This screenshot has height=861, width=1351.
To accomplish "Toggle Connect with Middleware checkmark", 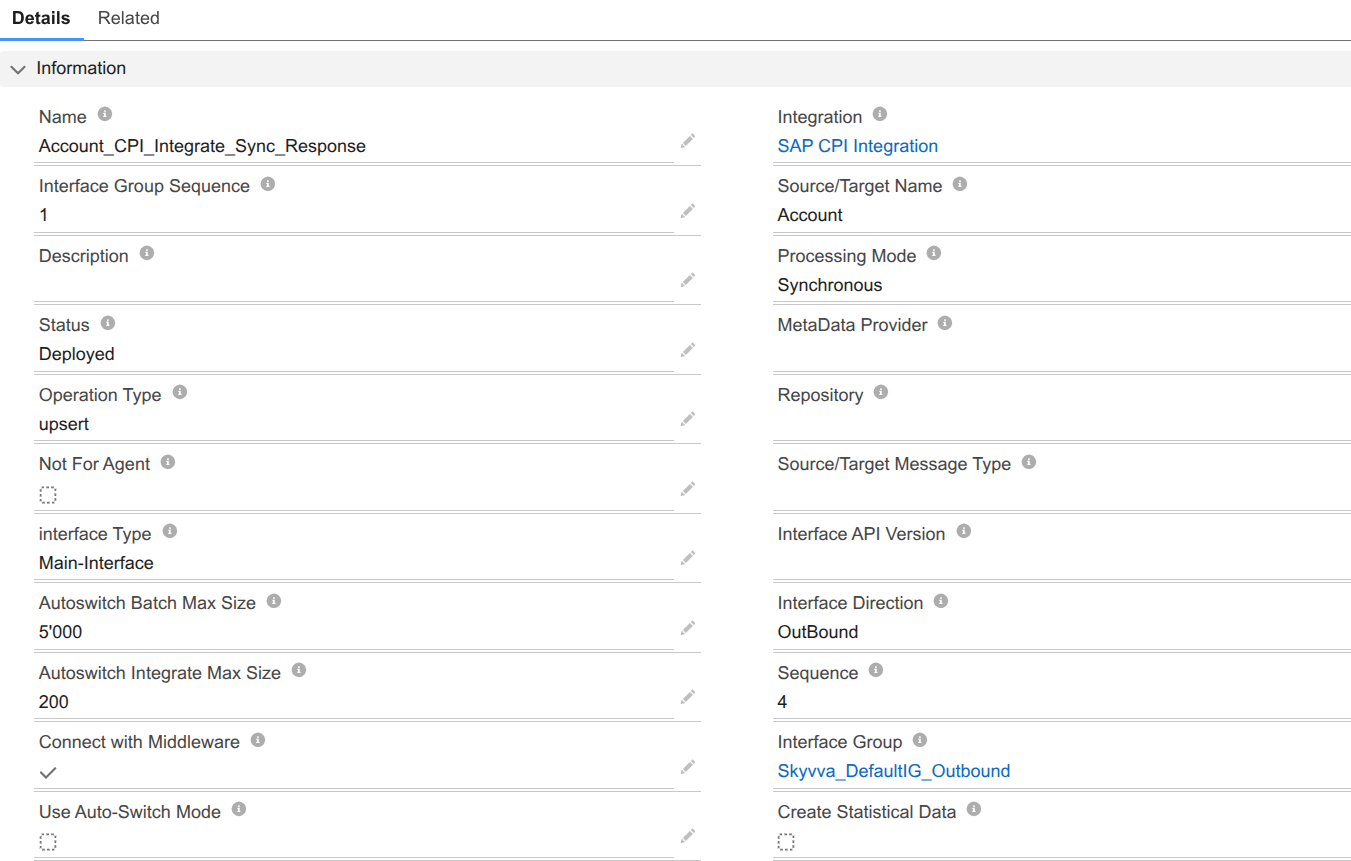I will point(48,772).
